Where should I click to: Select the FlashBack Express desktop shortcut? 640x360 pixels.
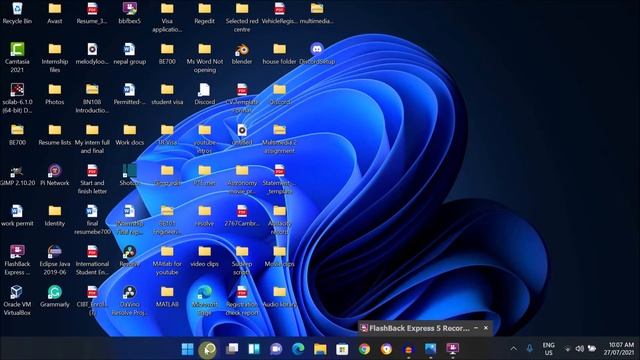[x=17, y=260]
